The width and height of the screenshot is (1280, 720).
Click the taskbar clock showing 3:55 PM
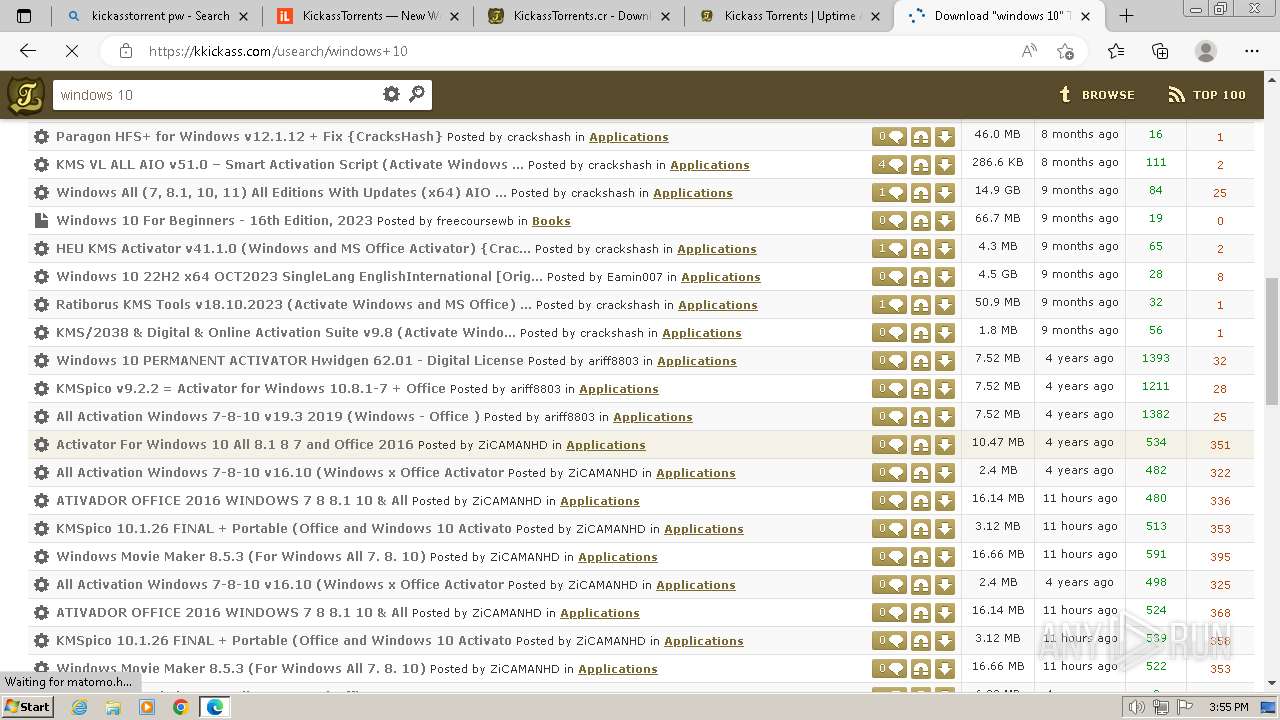(x=1228, y=707)
